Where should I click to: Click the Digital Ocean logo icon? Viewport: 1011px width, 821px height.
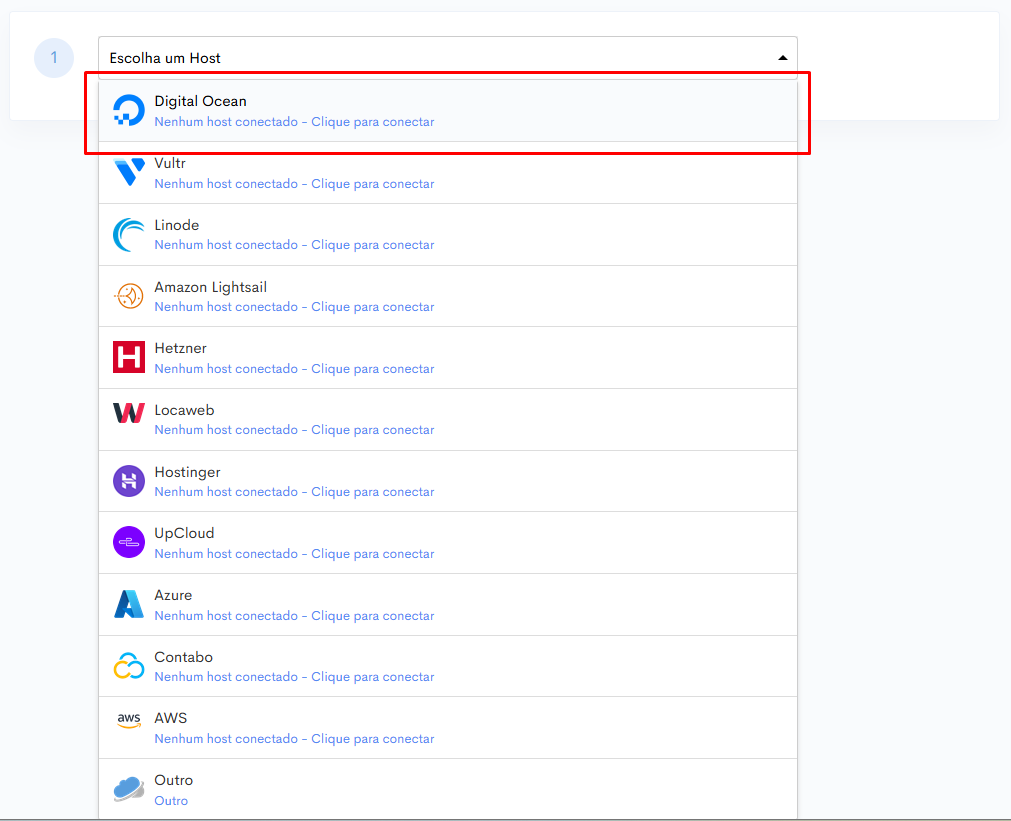(x=129, y=111)
